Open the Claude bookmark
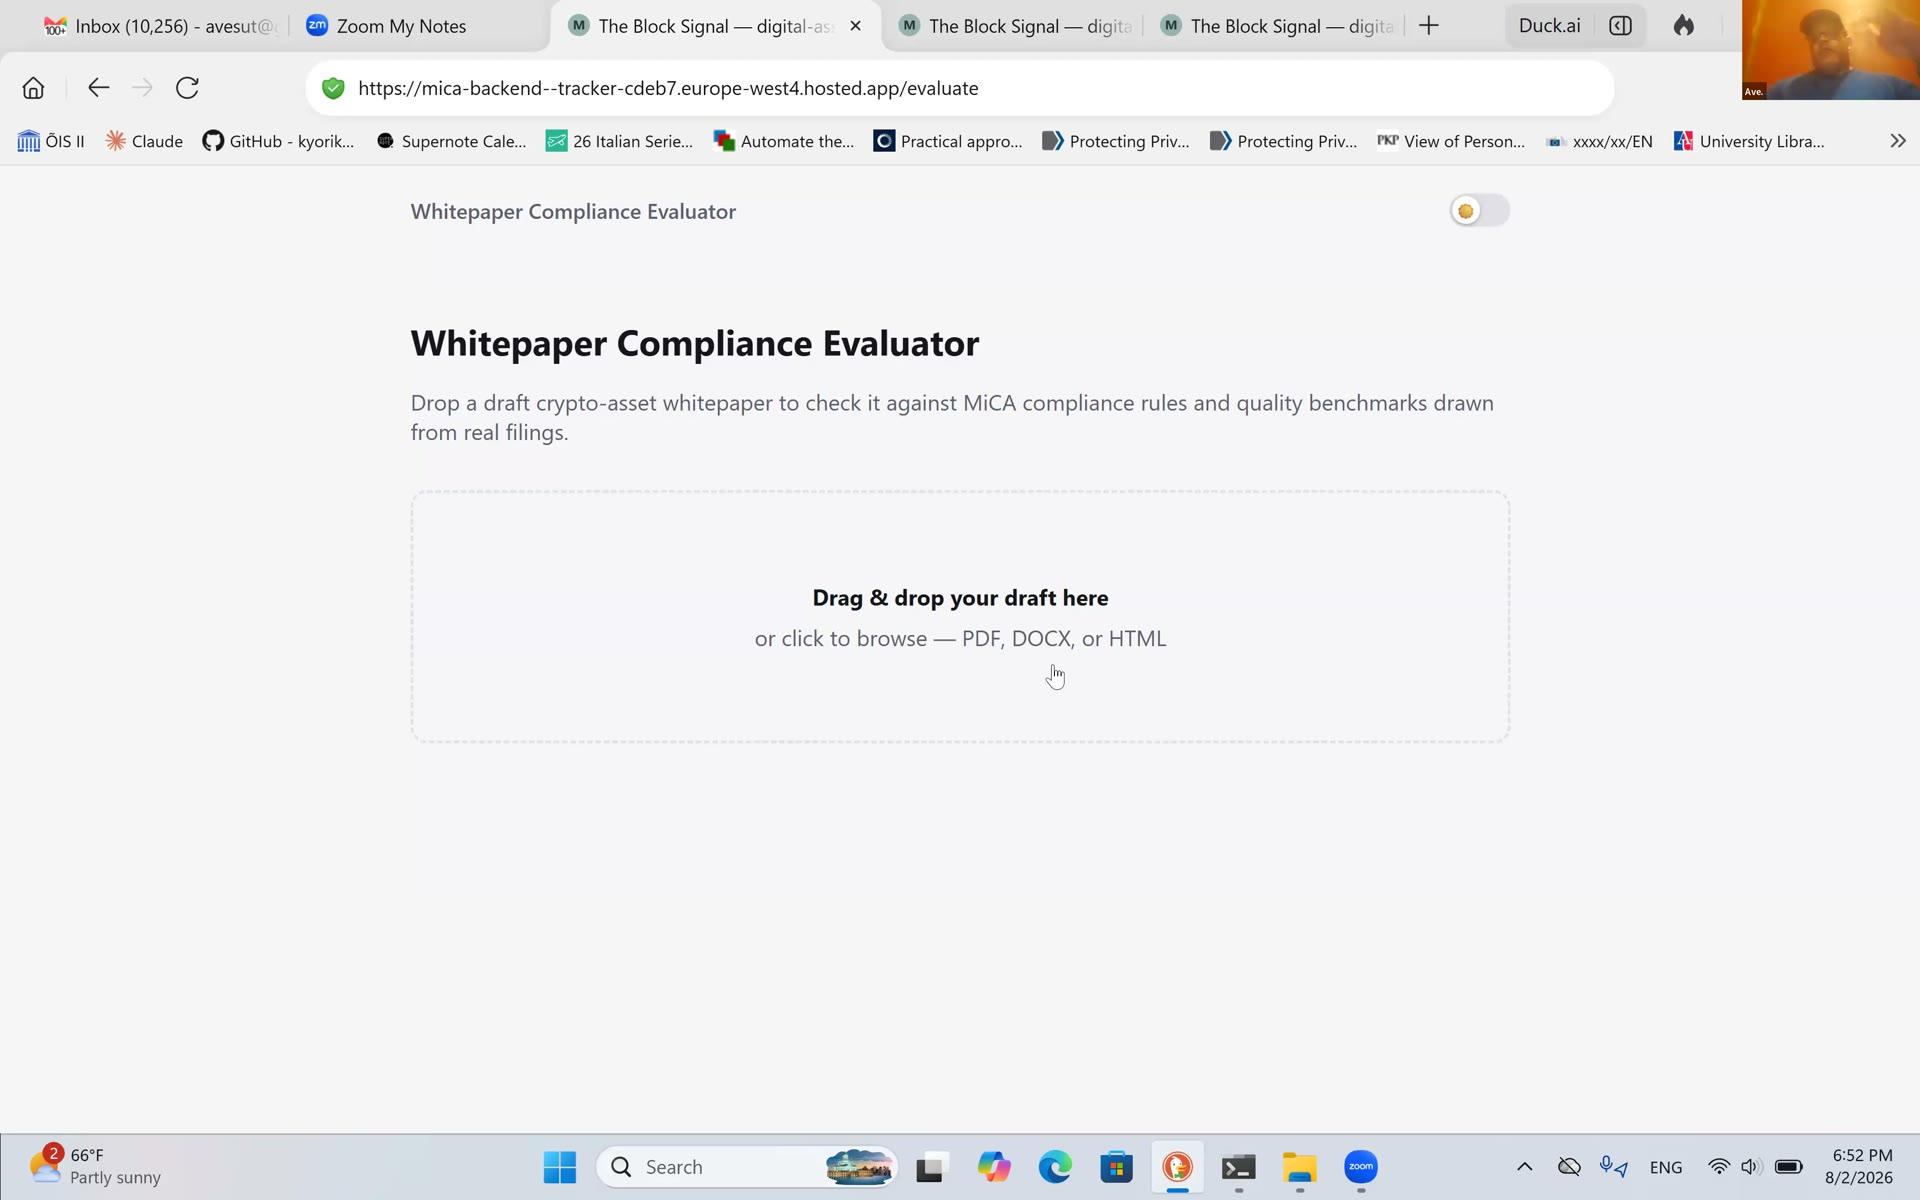1920x1200 pixels. tap(145, 141)
